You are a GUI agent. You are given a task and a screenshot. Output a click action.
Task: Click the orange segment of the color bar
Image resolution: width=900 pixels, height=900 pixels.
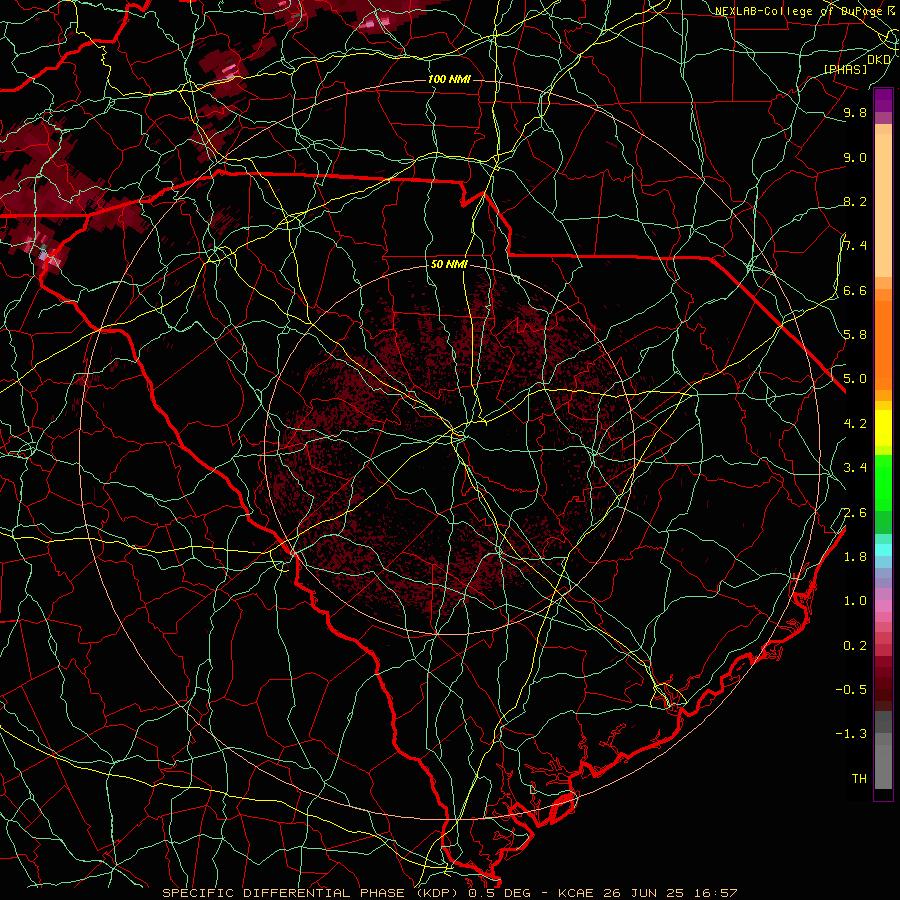[x=883, y=344]
